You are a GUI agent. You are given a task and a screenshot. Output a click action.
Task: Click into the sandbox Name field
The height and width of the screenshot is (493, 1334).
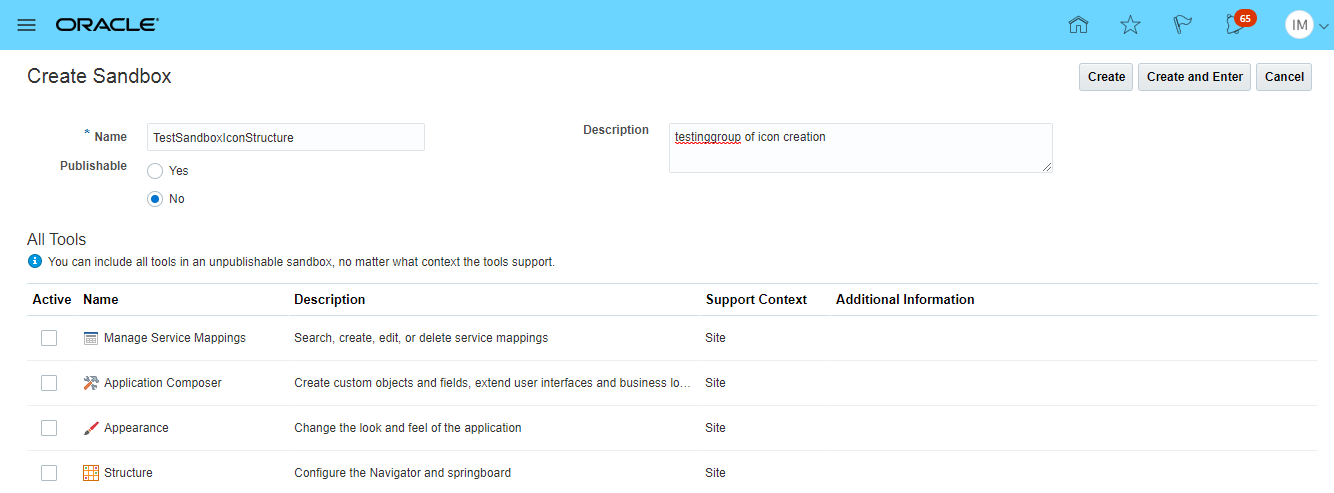tap(285, 137)
